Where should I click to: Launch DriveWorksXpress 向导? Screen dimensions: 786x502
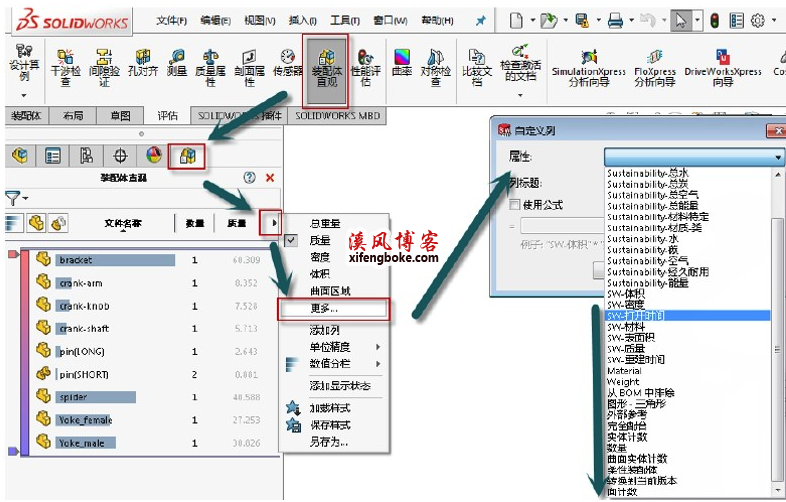(x=723, y=68)
